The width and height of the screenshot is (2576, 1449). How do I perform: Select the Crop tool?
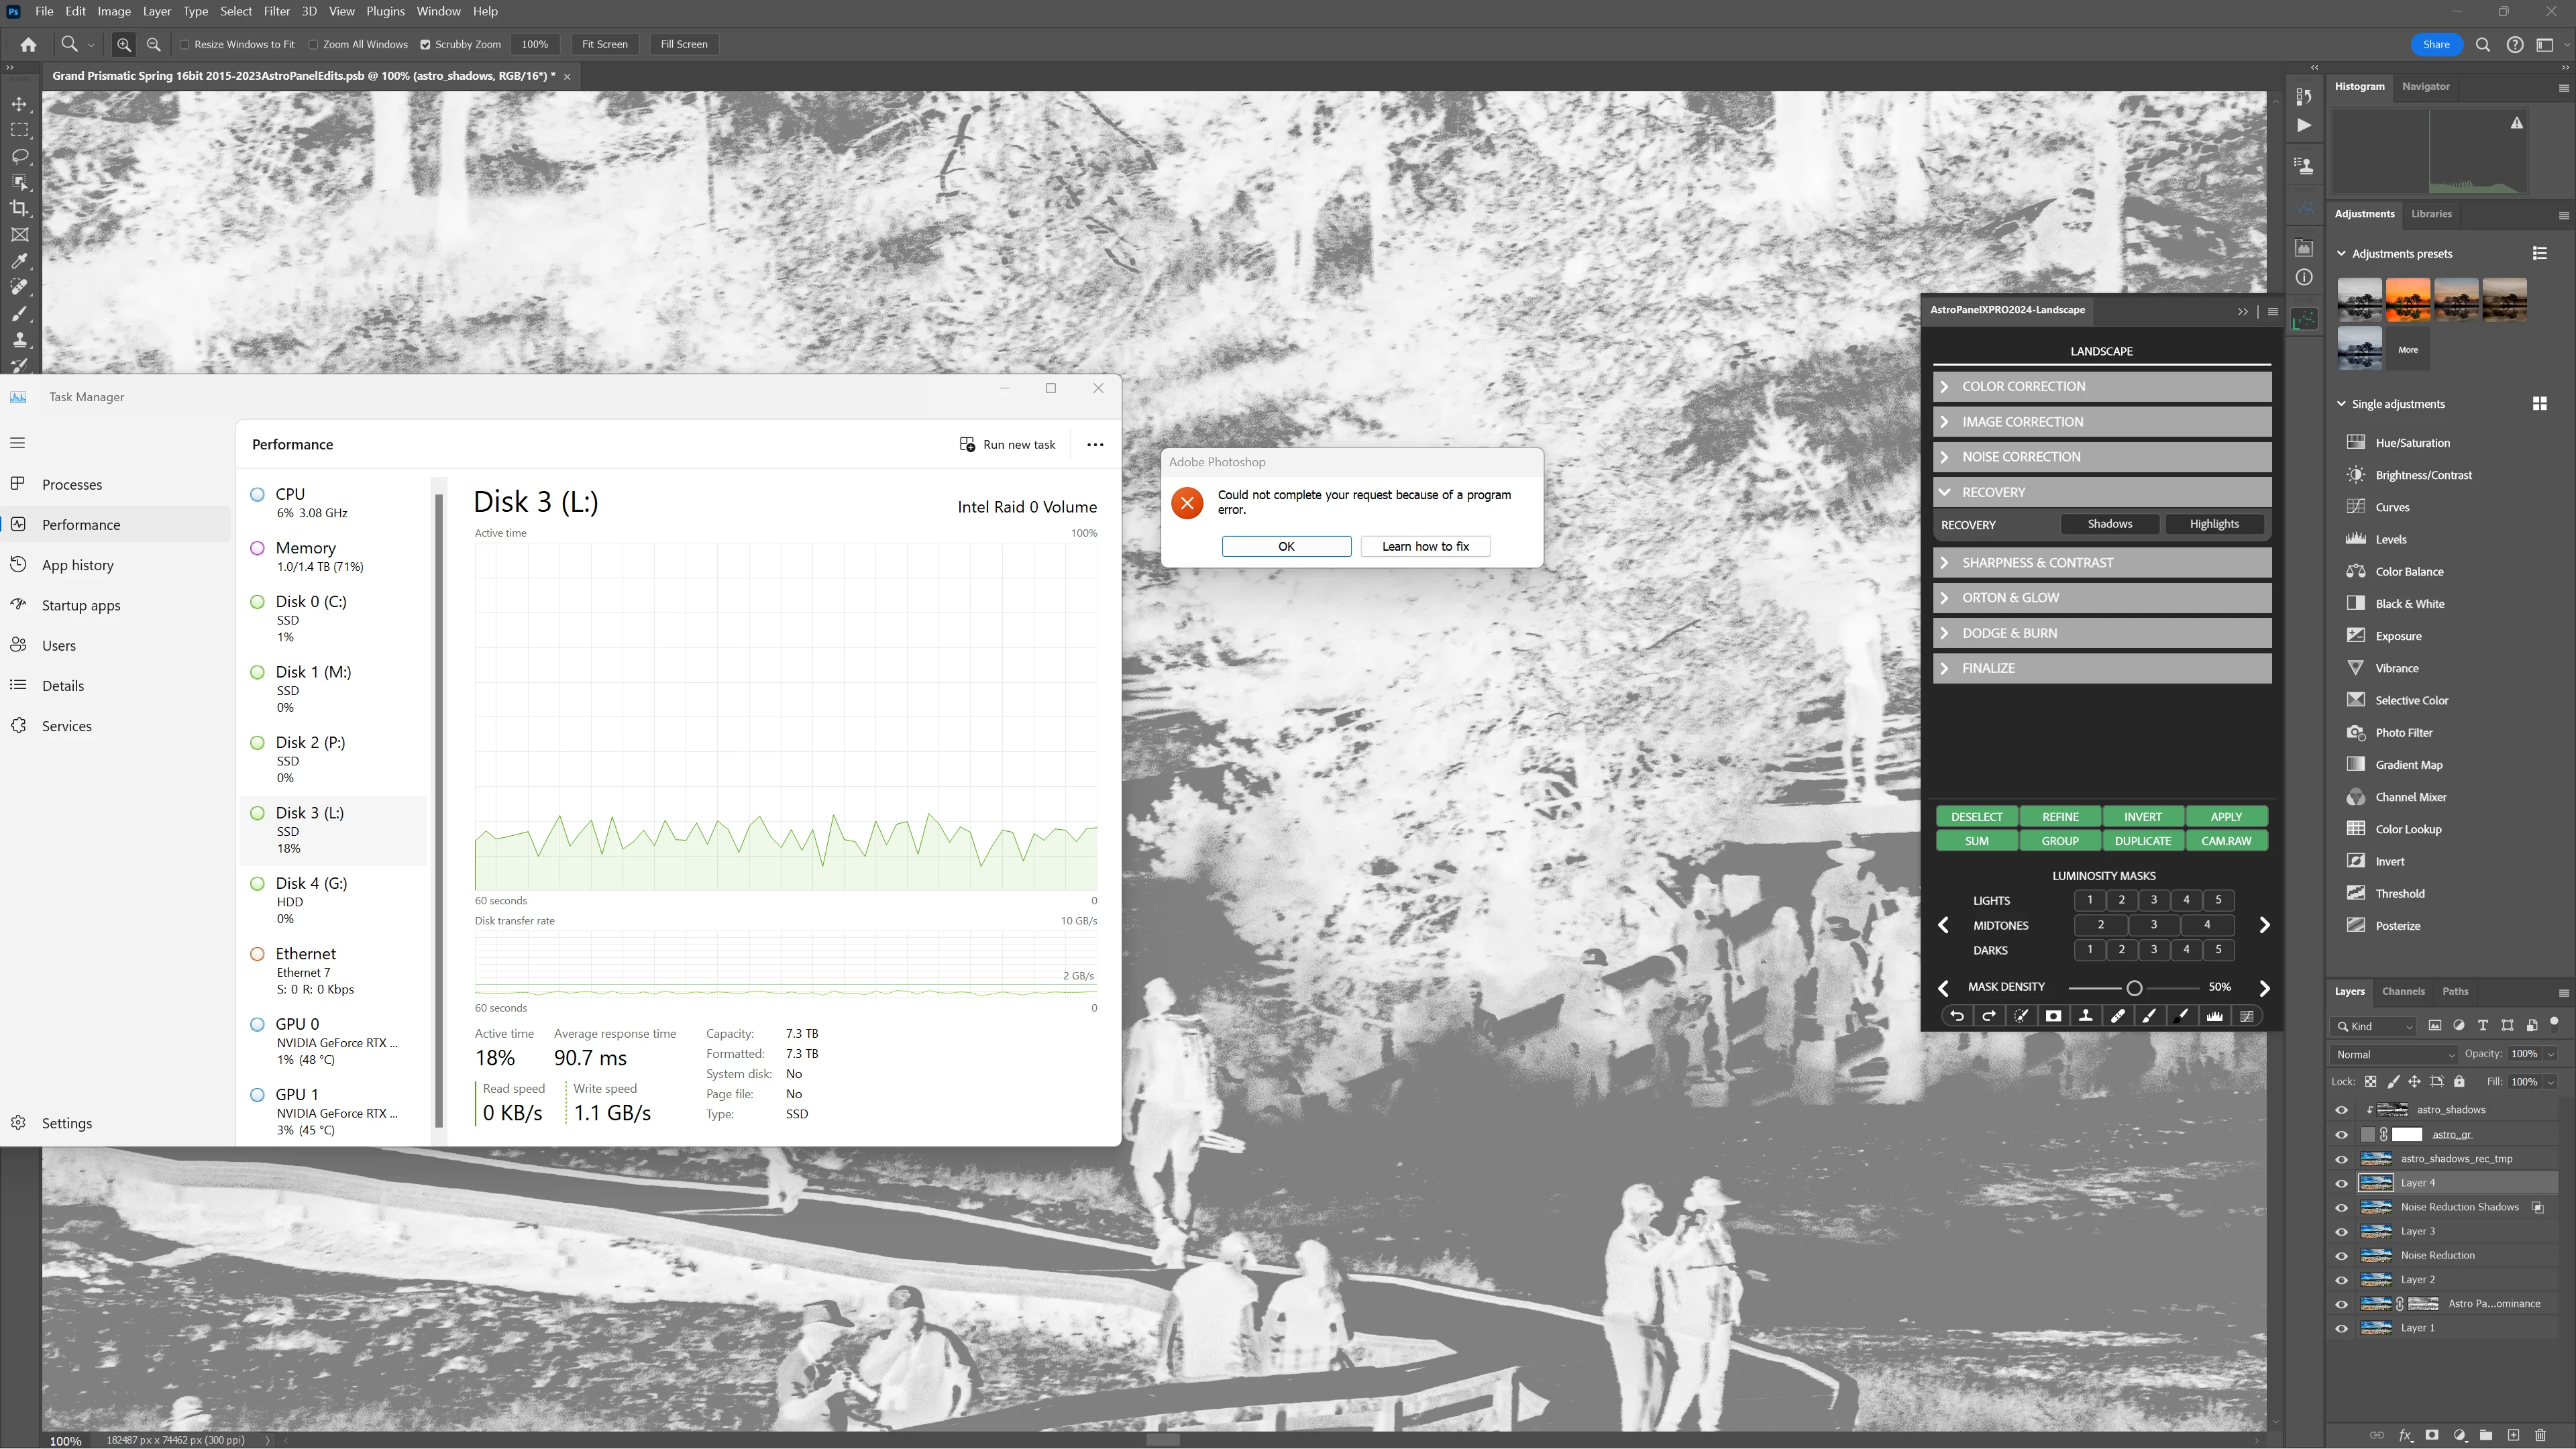19,208
